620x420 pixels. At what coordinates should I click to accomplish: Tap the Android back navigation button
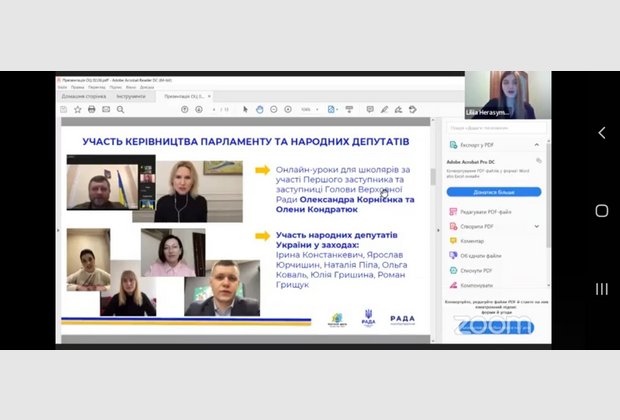coord(601,133)
